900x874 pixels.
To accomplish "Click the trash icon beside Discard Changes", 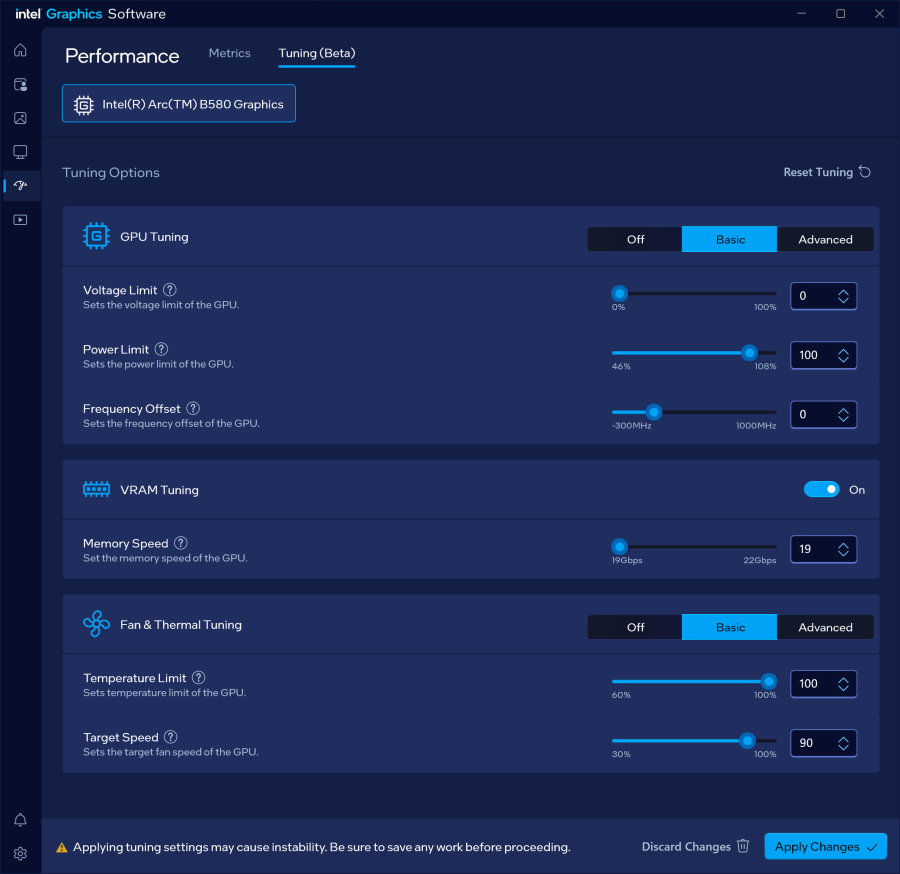I will 743,846.
